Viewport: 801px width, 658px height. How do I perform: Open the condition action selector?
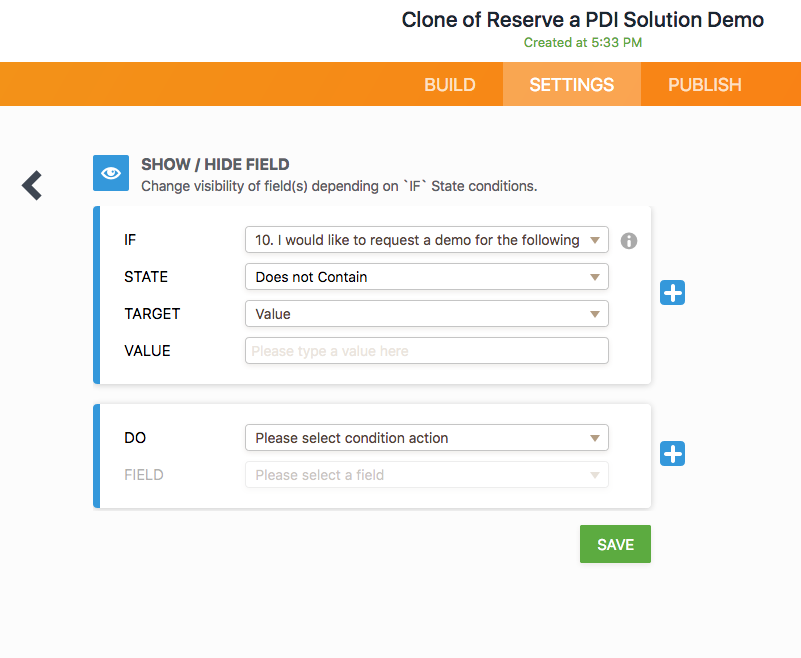[426, 437]
